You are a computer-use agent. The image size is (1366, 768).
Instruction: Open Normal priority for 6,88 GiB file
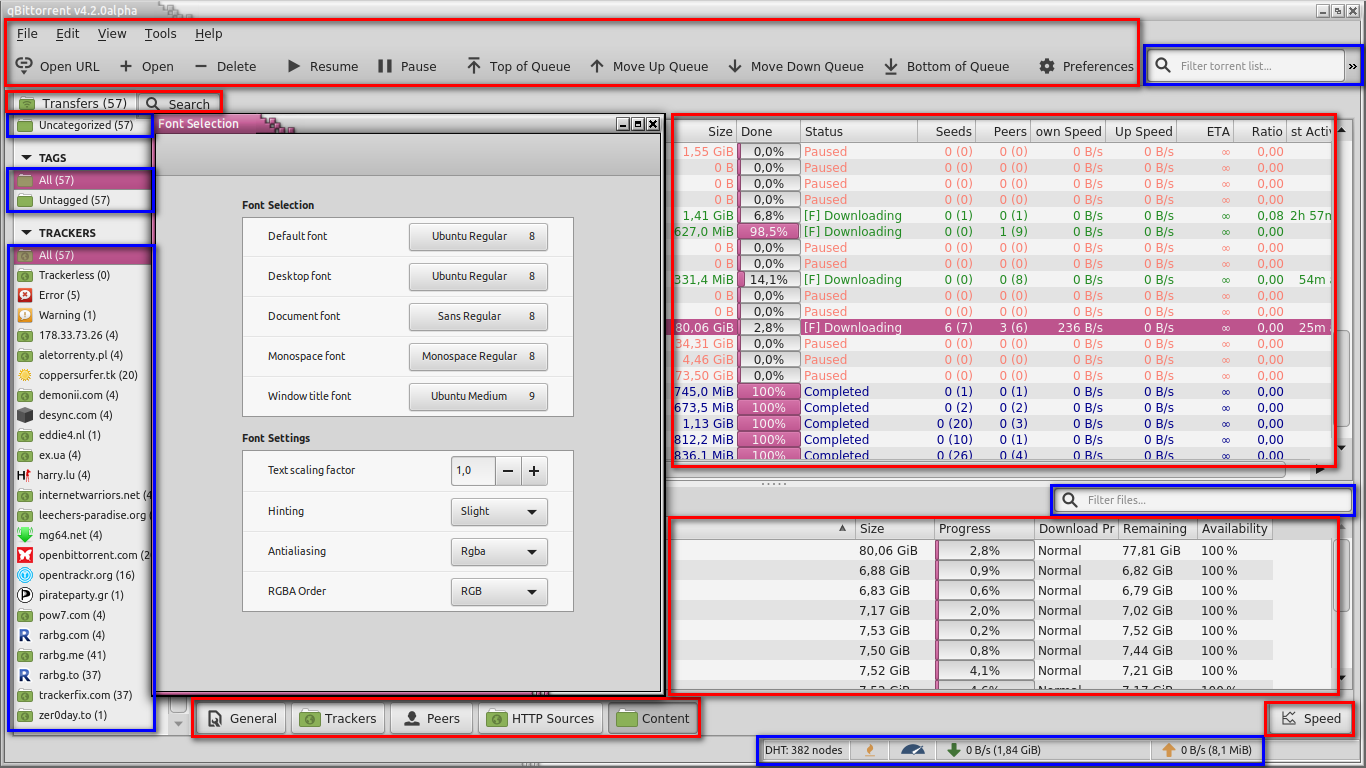pos(1076,571)
